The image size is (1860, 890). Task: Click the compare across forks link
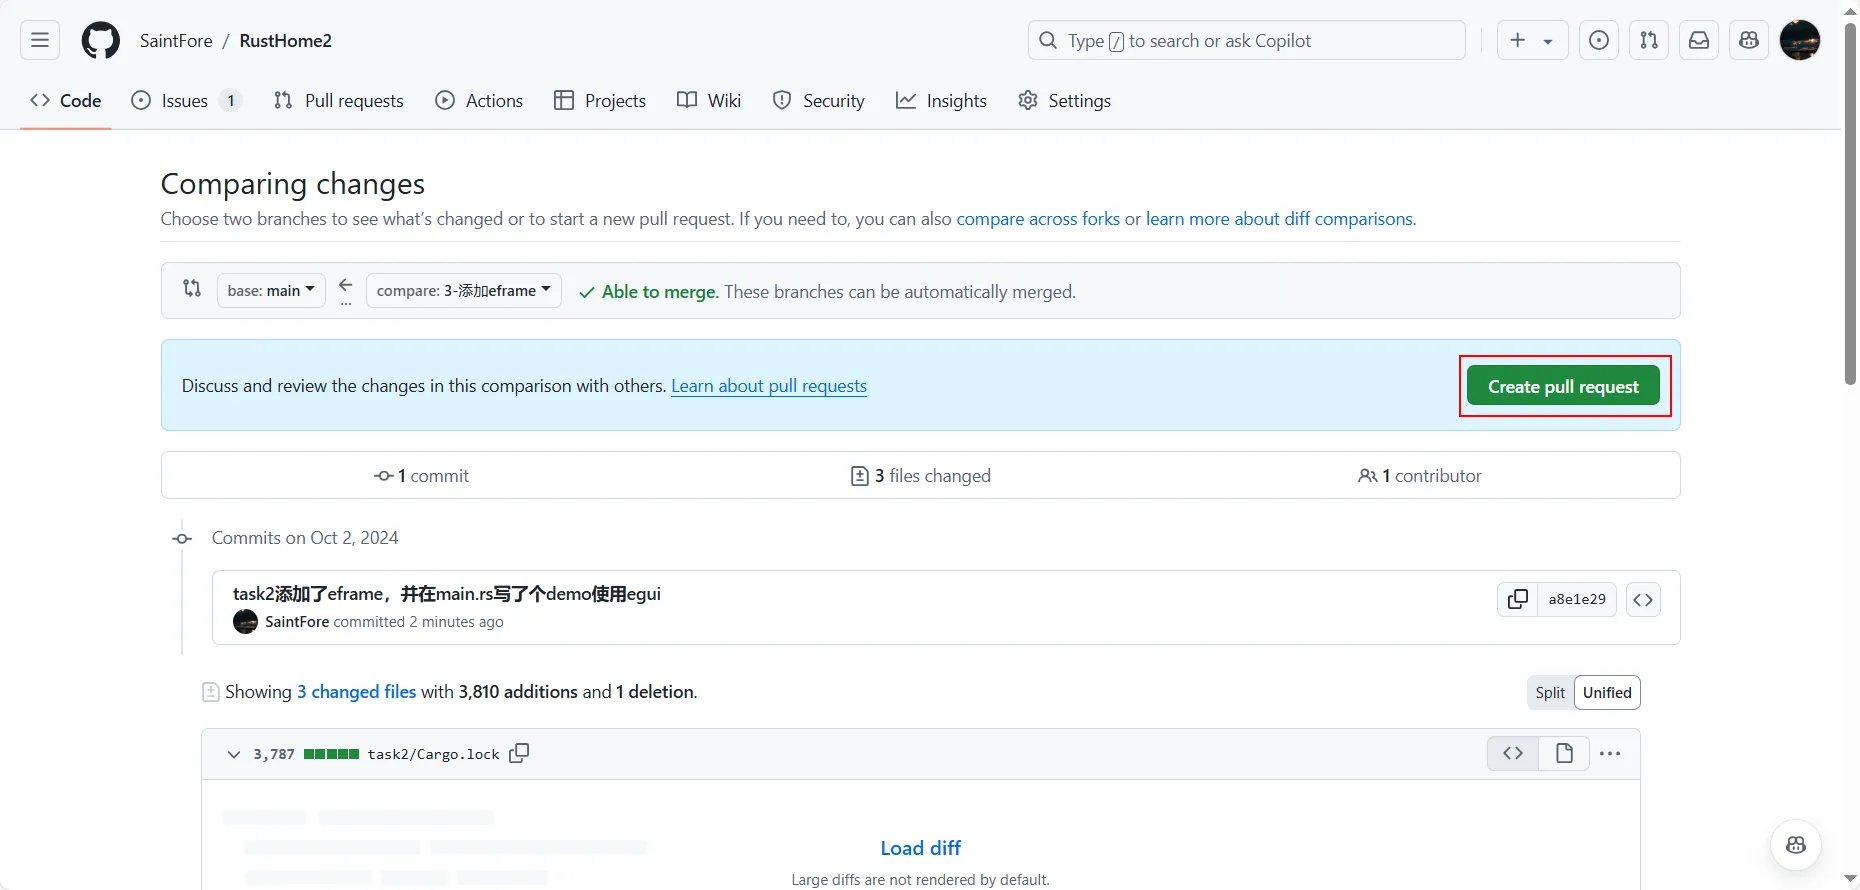coord(1038,219)
